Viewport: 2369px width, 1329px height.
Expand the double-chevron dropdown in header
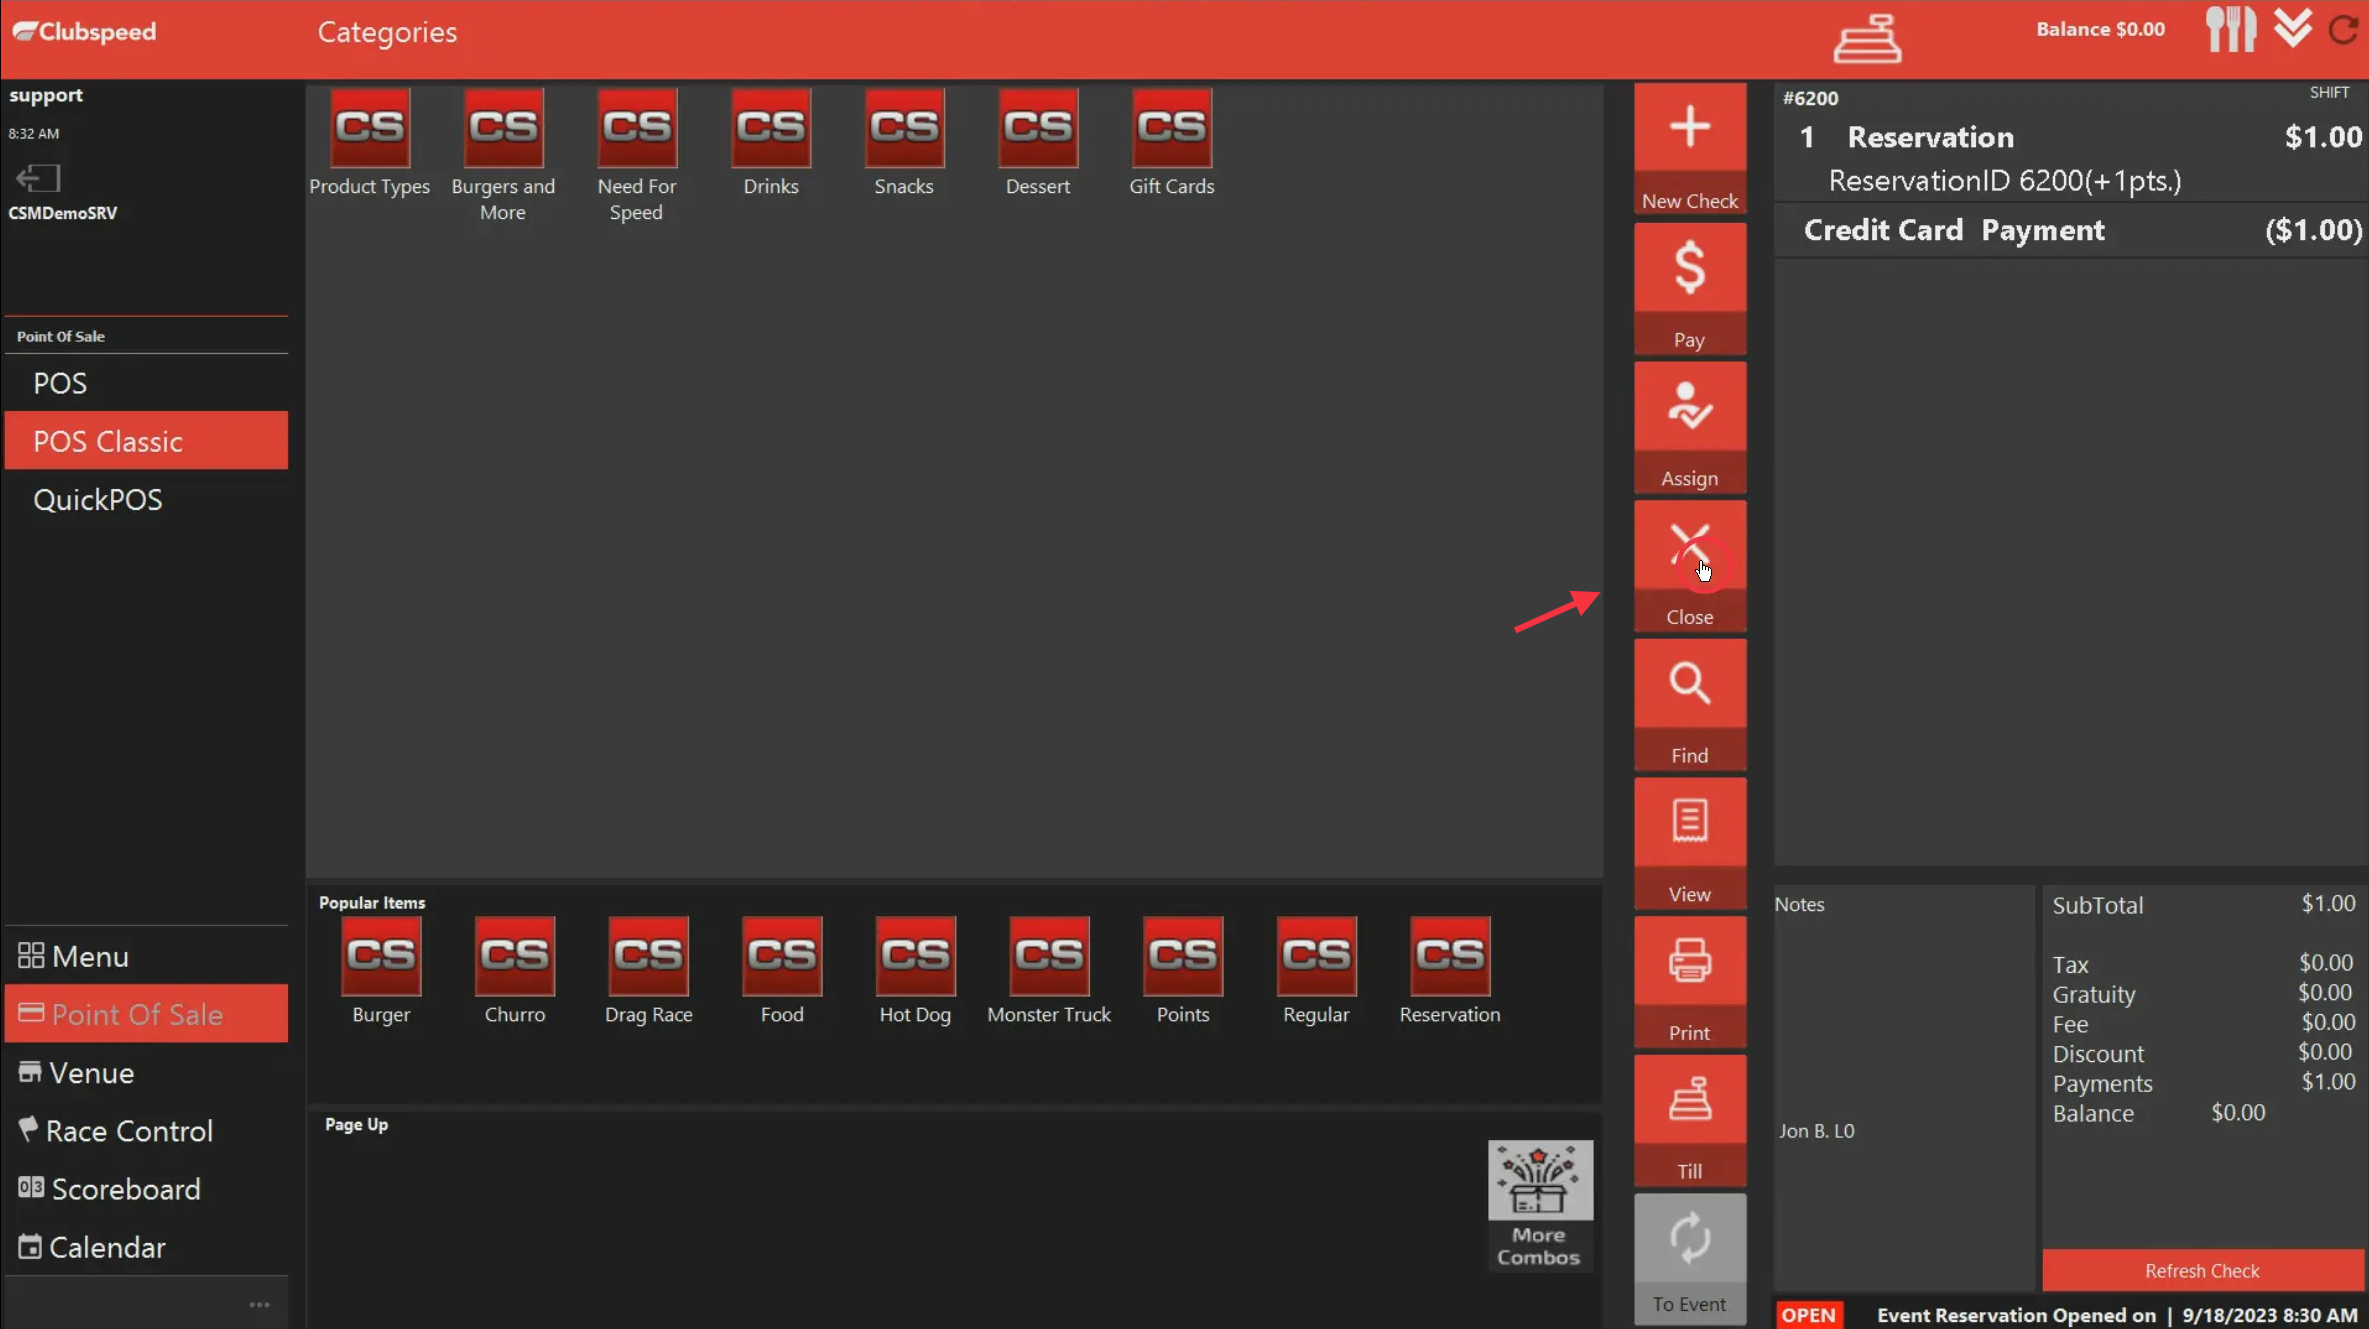2292,28
